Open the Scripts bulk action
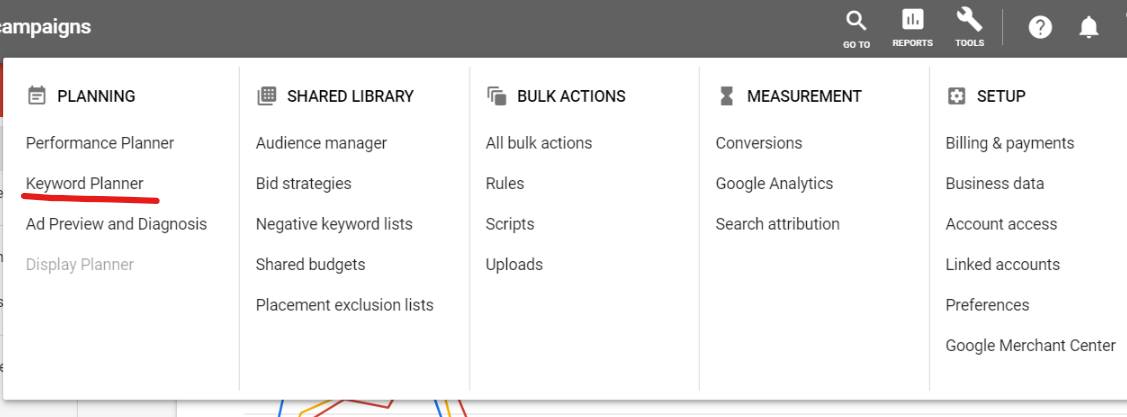Image resolution: width=1127 pixels, height=417 pixels. 510,224
